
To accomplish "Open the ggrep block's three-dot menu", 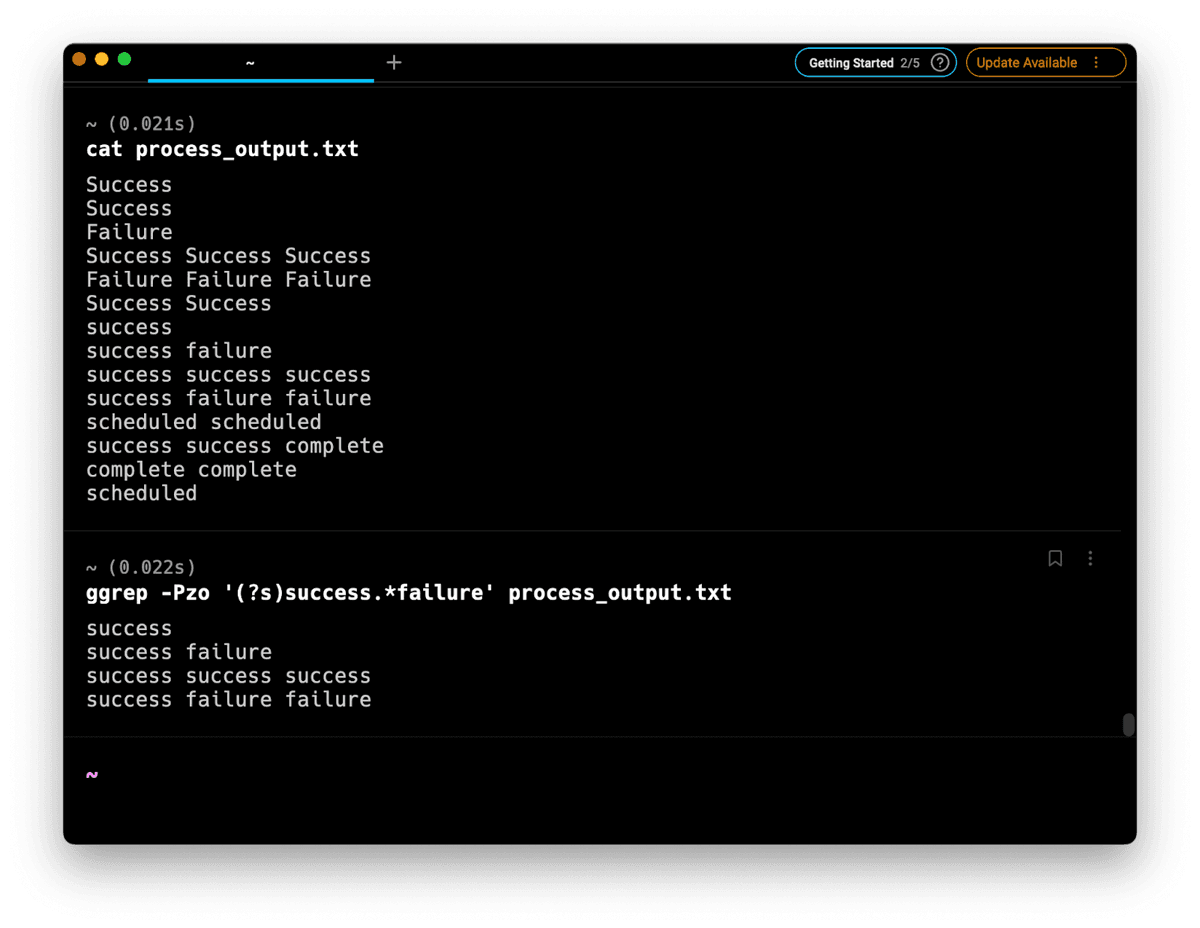I will [x=1090, y=558].
